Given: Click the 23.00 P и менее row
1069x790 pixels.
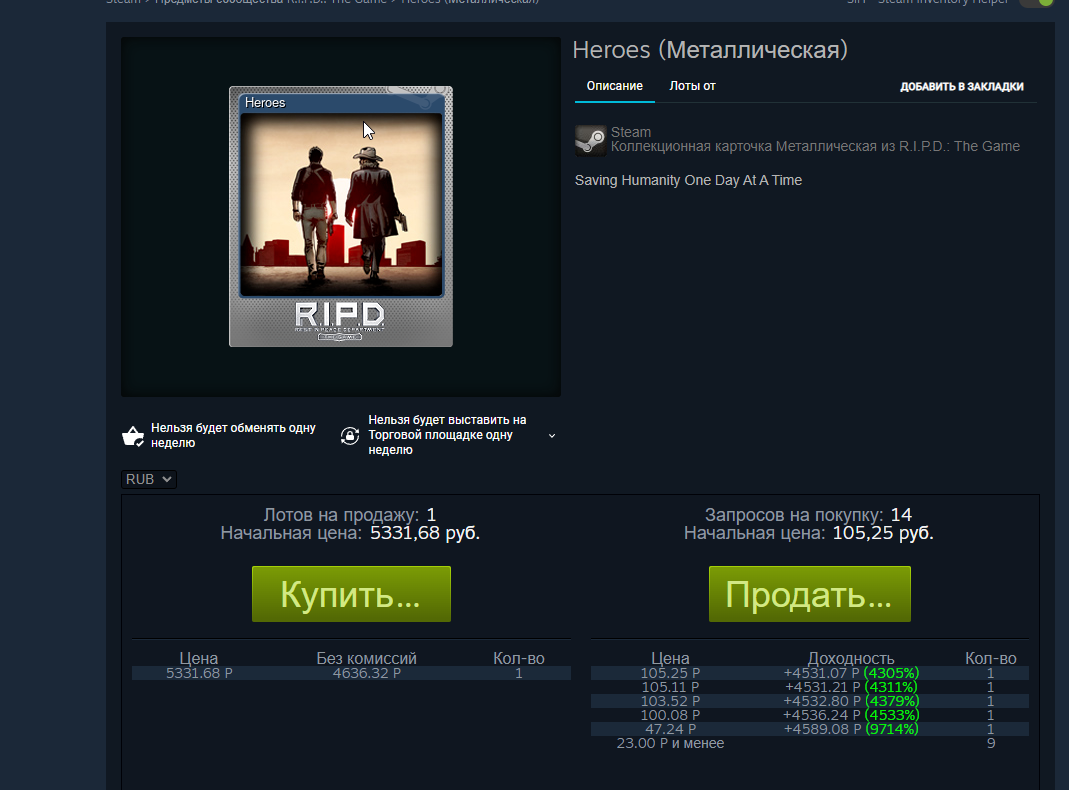Looking at the screenshot, I should pyautogui.click(x=670, y=744).
